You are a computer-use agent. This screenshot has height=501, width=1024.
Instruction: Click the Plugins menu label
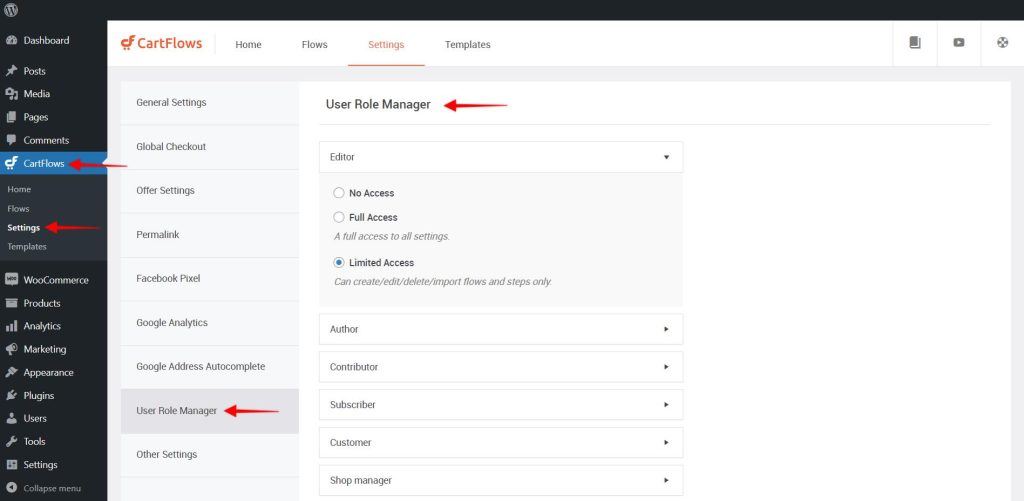pos(39,396)
